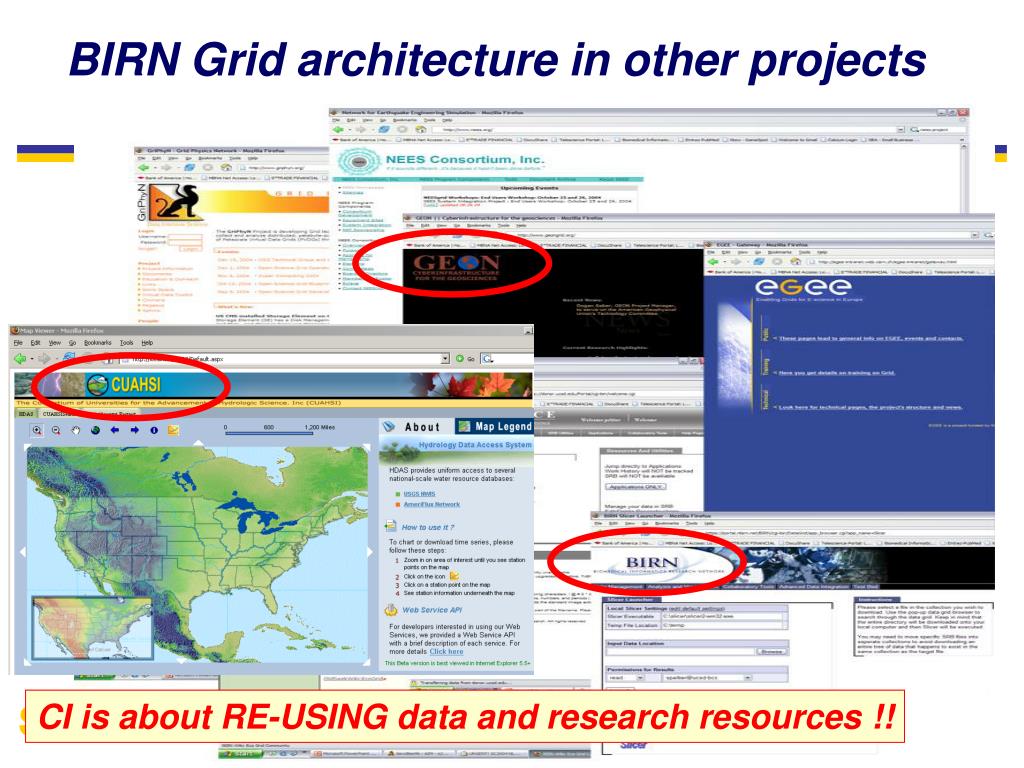Select the HDAS tab below CUAHSI banner

[25, 414]
